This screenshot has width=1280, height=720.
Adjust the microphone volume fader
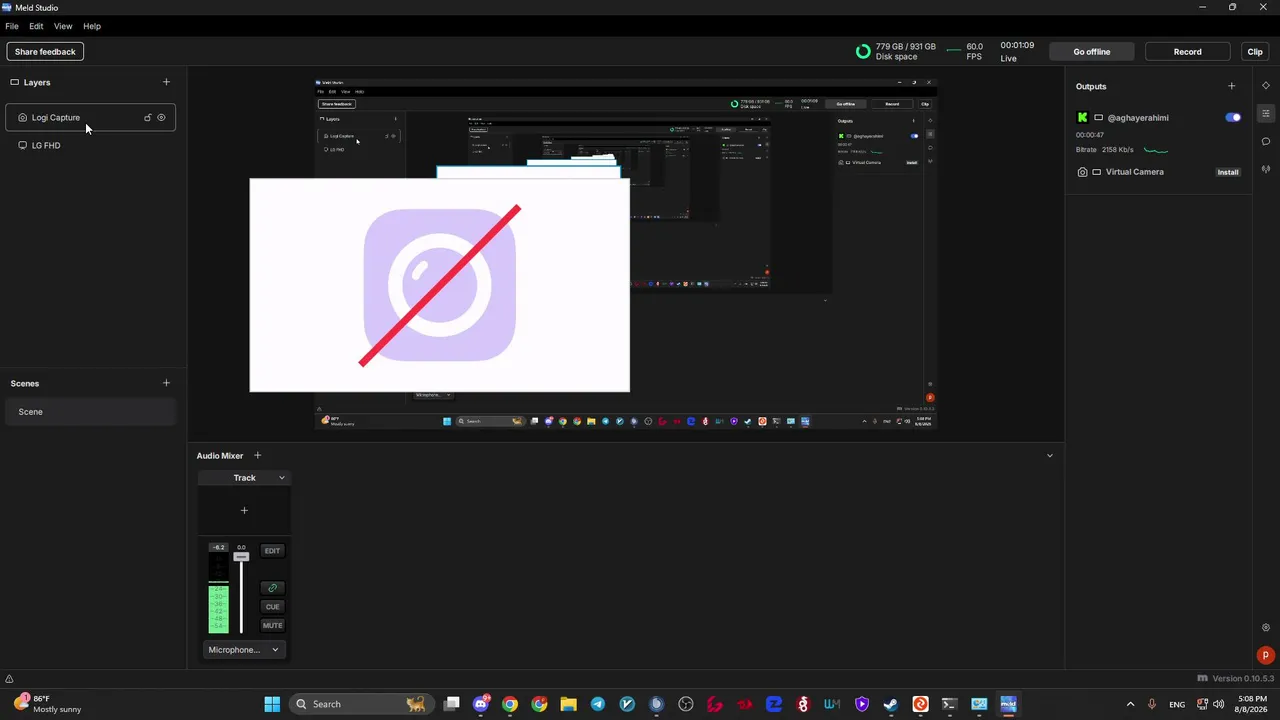241,556
